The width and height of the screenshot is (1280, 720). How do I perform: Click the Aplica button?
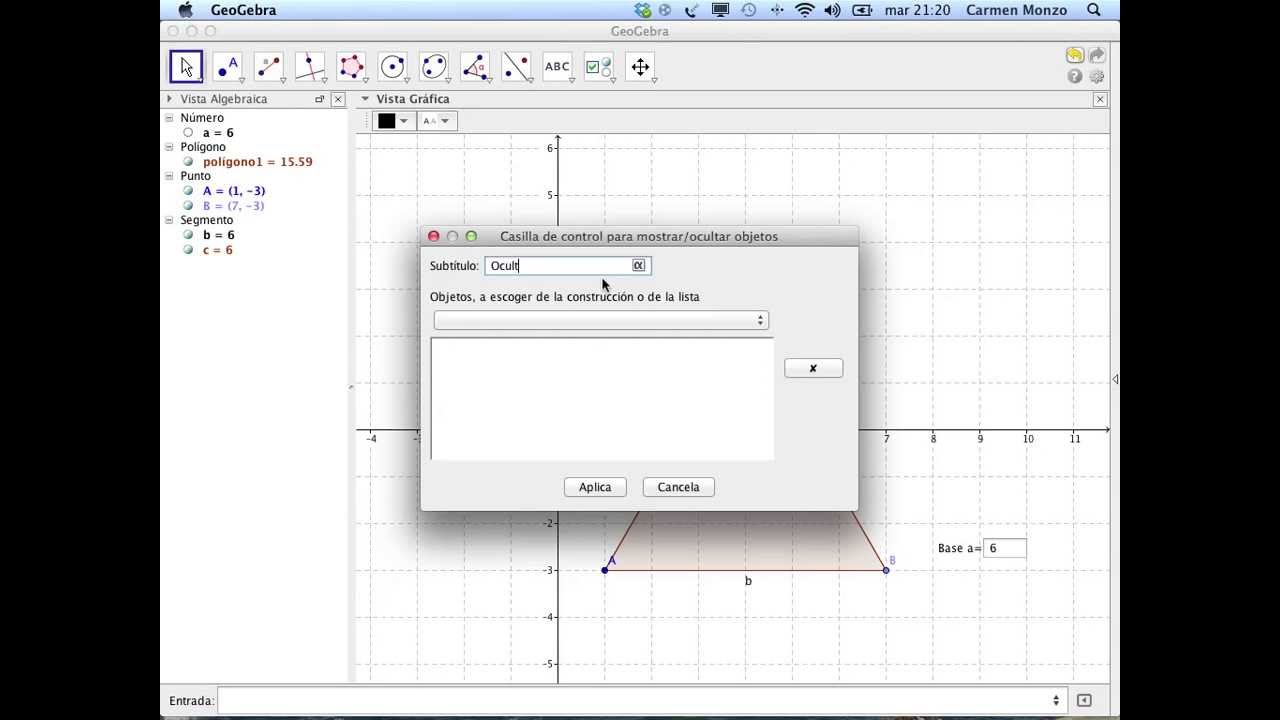(595, 487)
